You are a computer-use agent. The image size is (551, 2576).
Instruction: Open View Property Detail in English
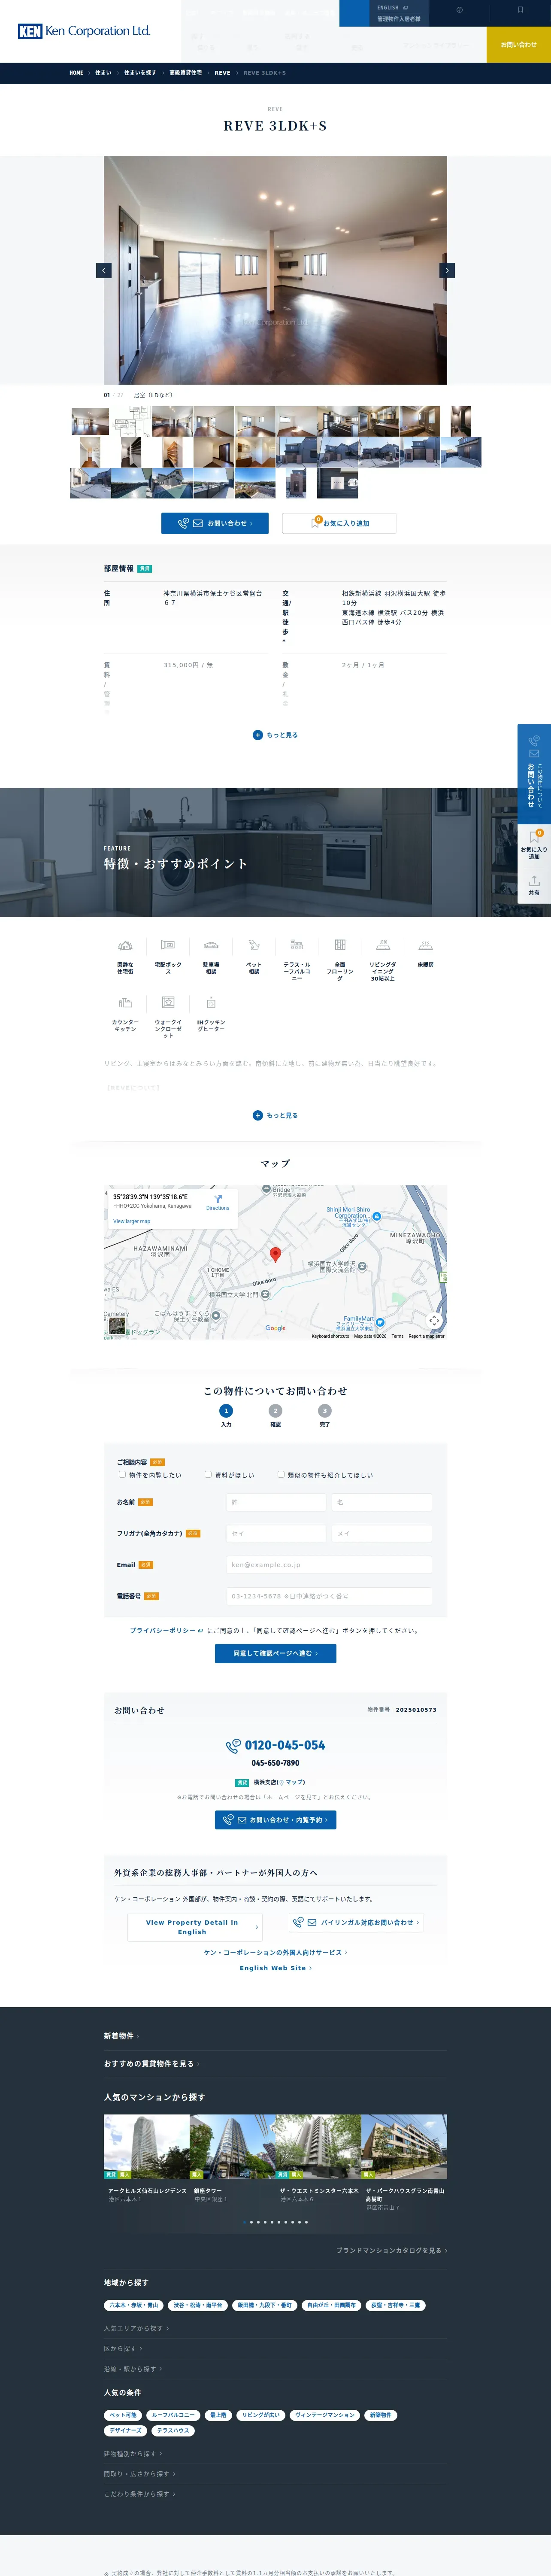point(195,1927)
